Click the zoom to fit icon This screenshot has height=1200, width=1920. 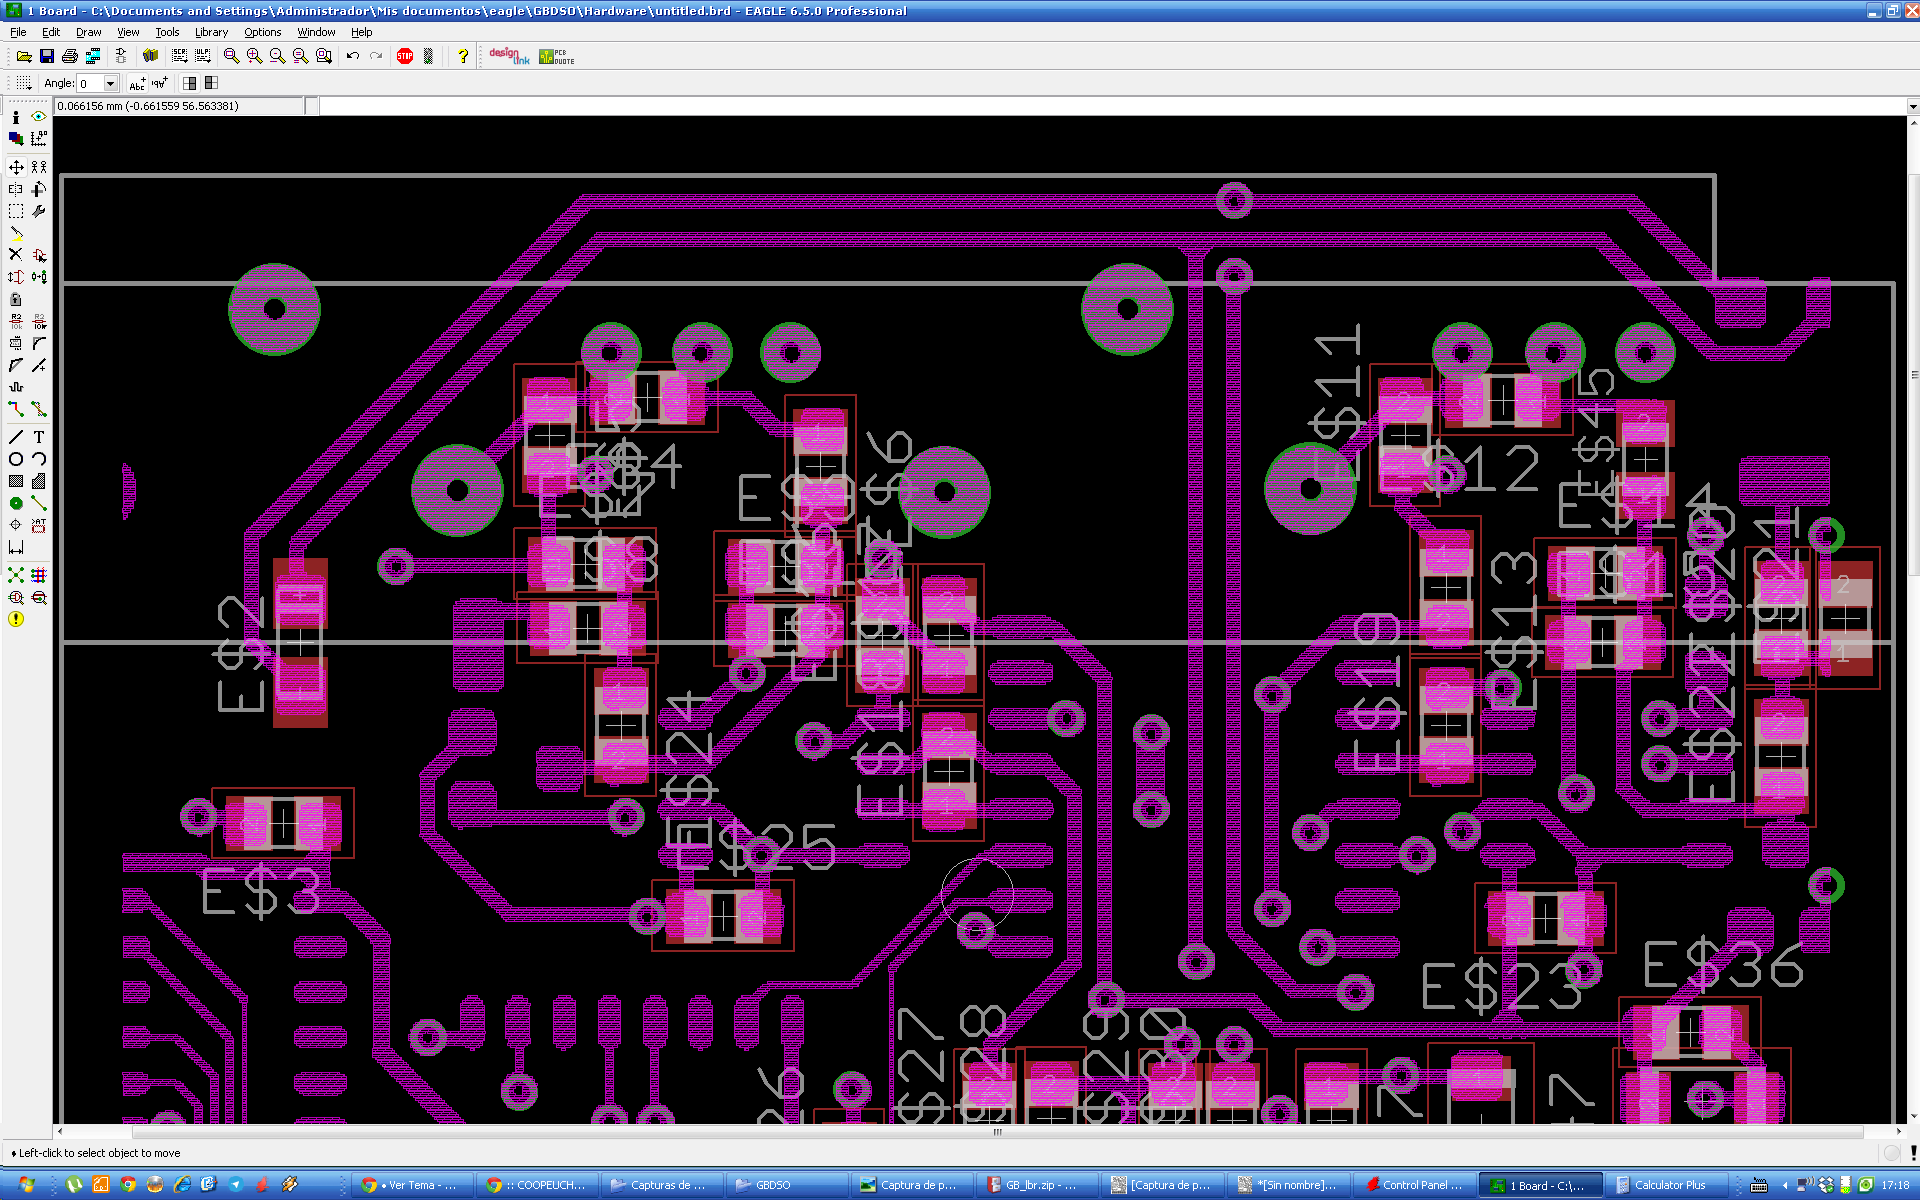(x=231, y=56)
